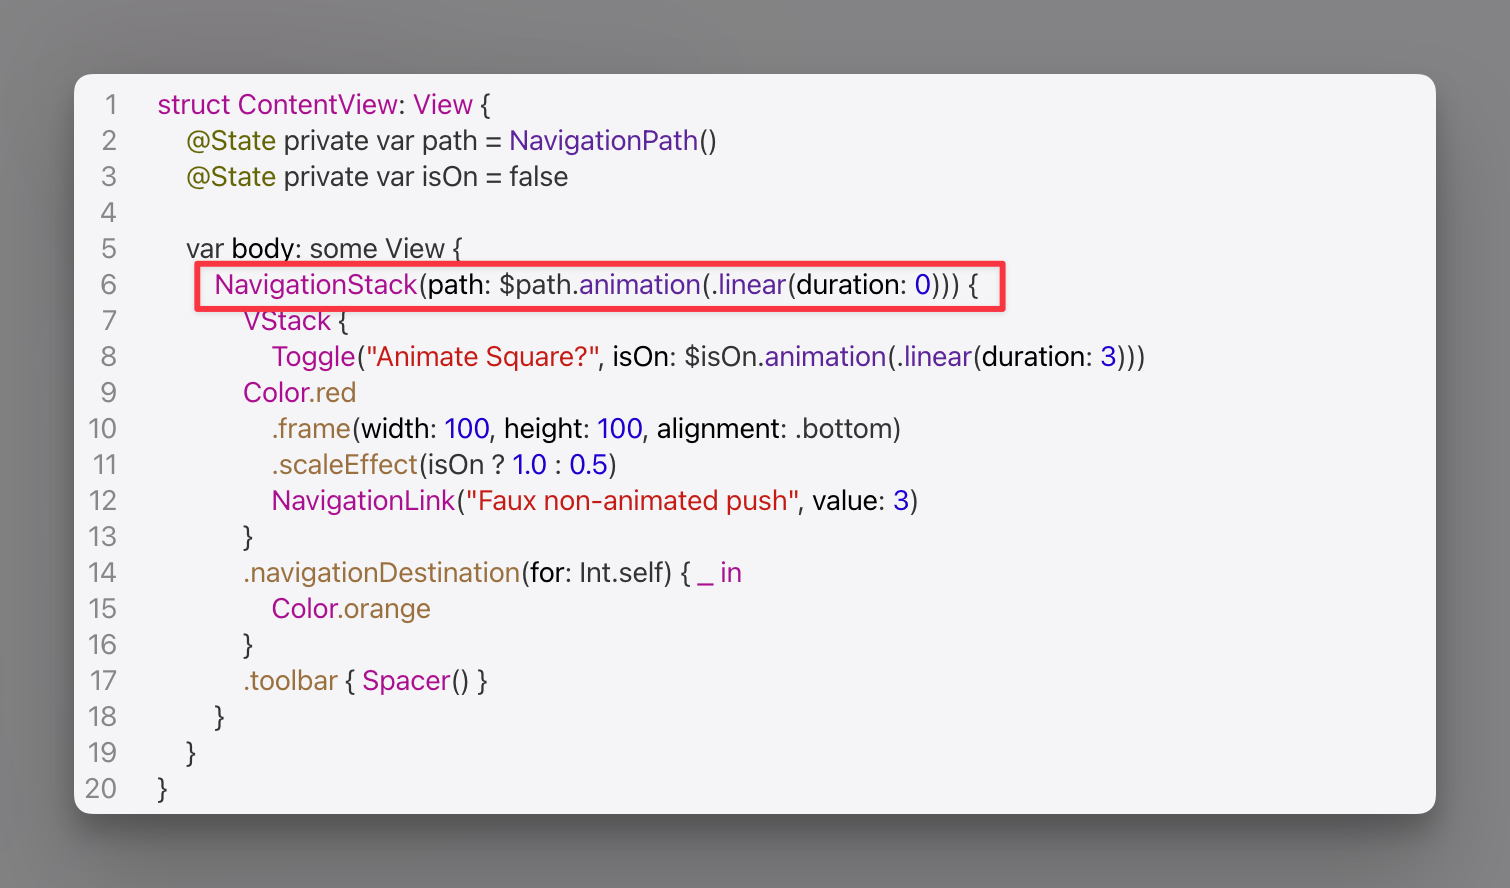Click the .navigationDestination modifier
The width and height of the screenshot is (1510, 888).
[381, 573]
